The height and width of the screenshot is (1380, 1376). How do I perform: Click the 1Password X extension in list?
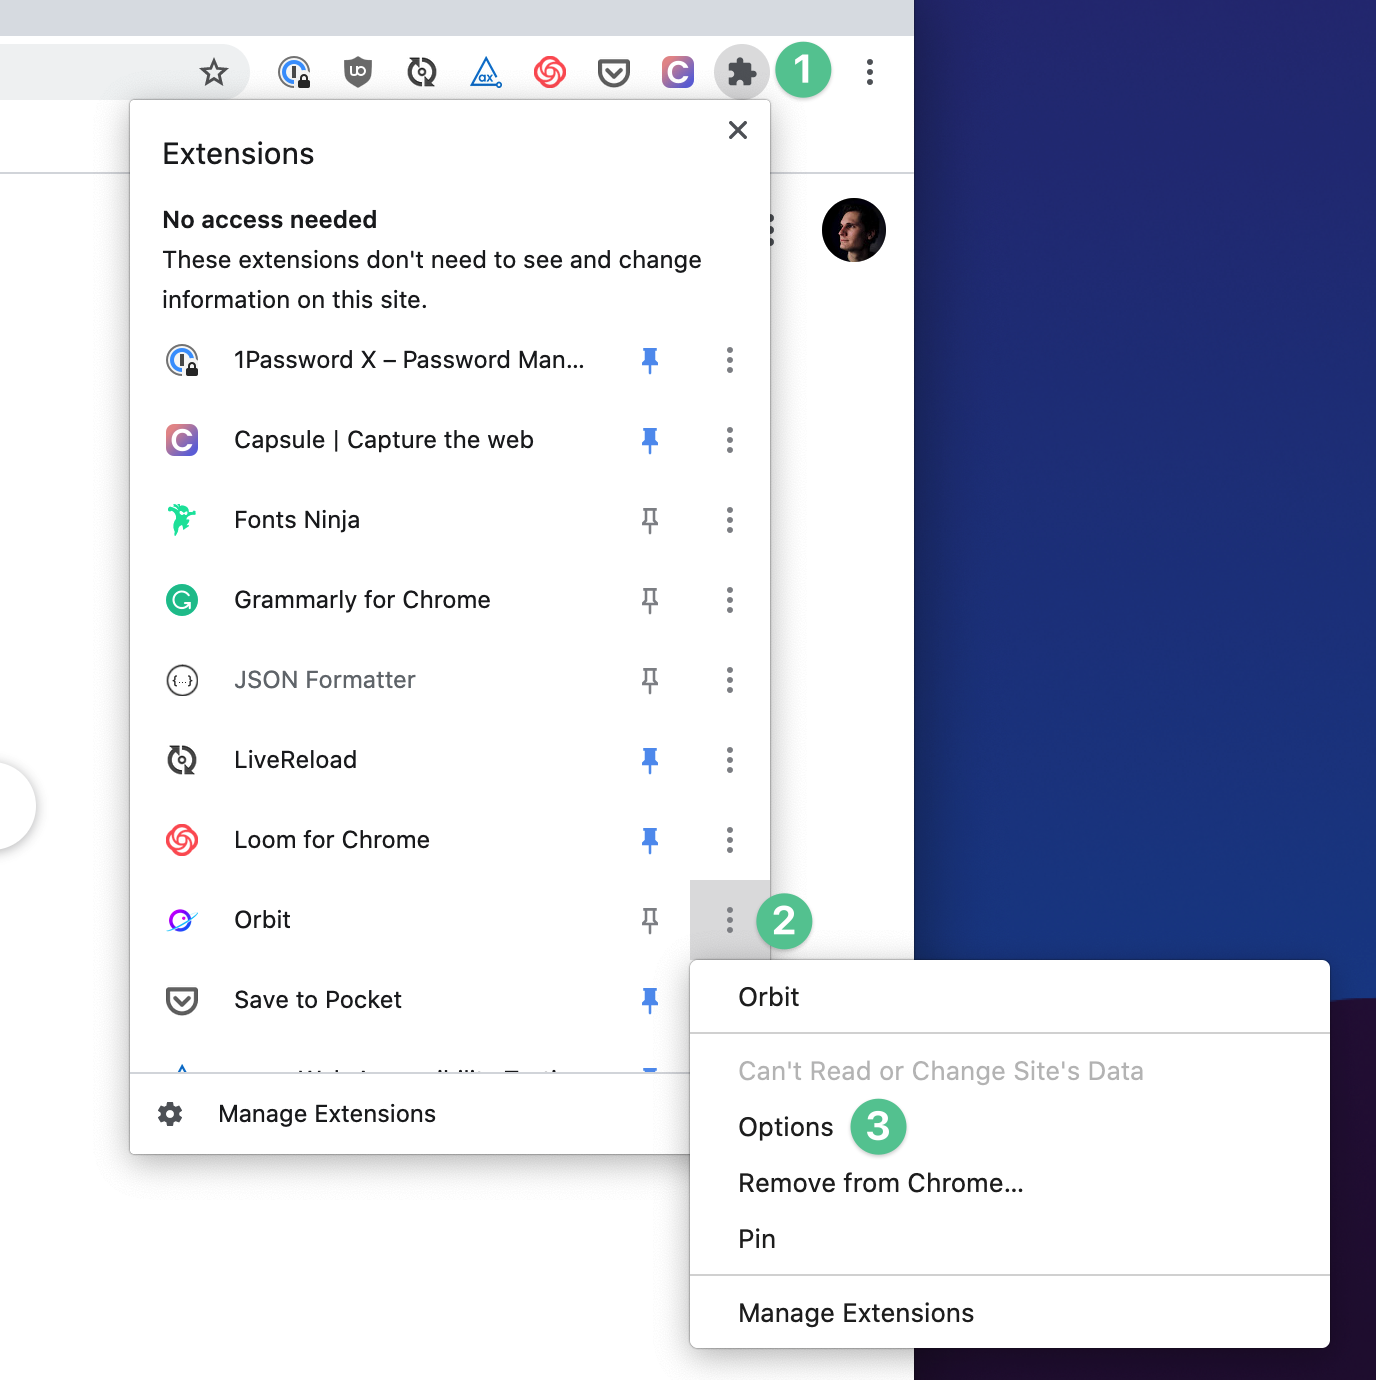pos(182,360)
